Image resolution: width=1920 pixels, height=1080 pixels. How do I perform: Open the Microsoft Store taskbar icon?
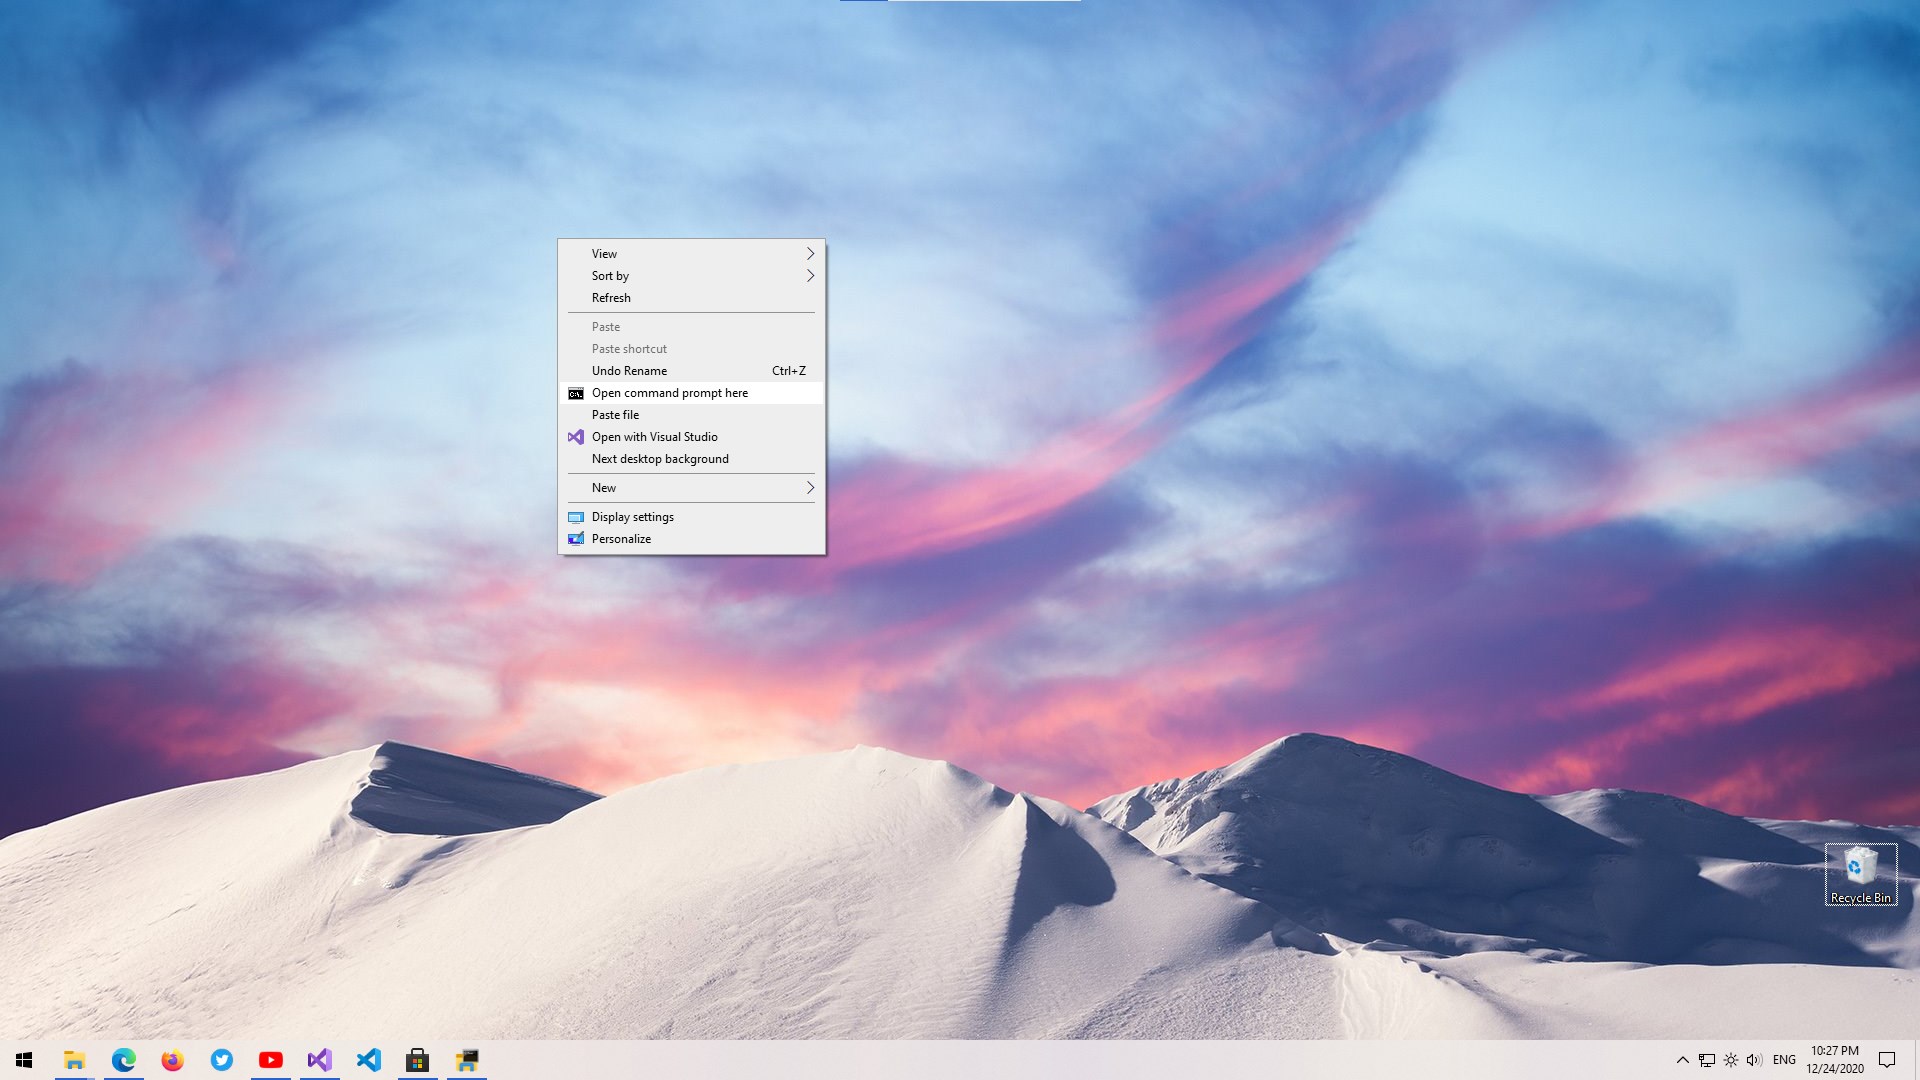(x=417, y=1060)
